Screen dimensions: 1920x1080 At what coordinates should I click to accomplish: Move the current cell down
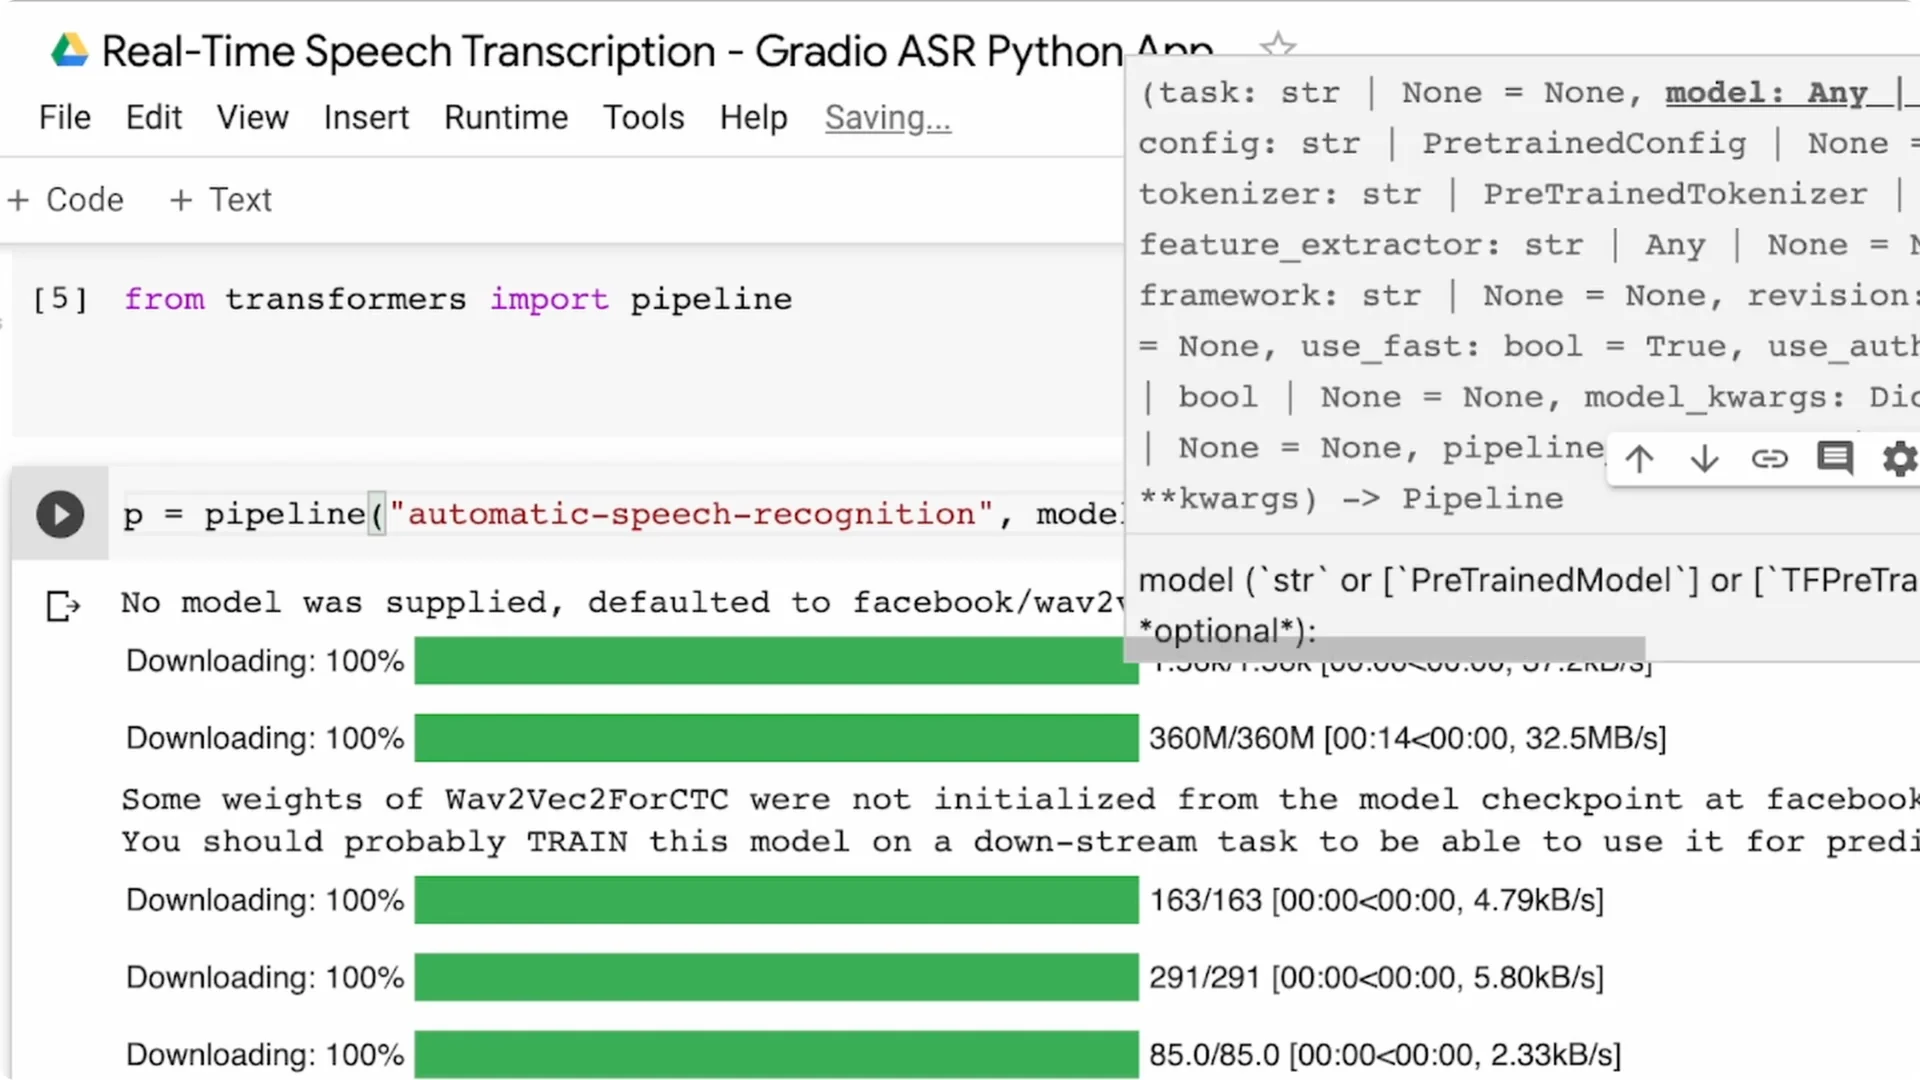(x=1704, y=459)
